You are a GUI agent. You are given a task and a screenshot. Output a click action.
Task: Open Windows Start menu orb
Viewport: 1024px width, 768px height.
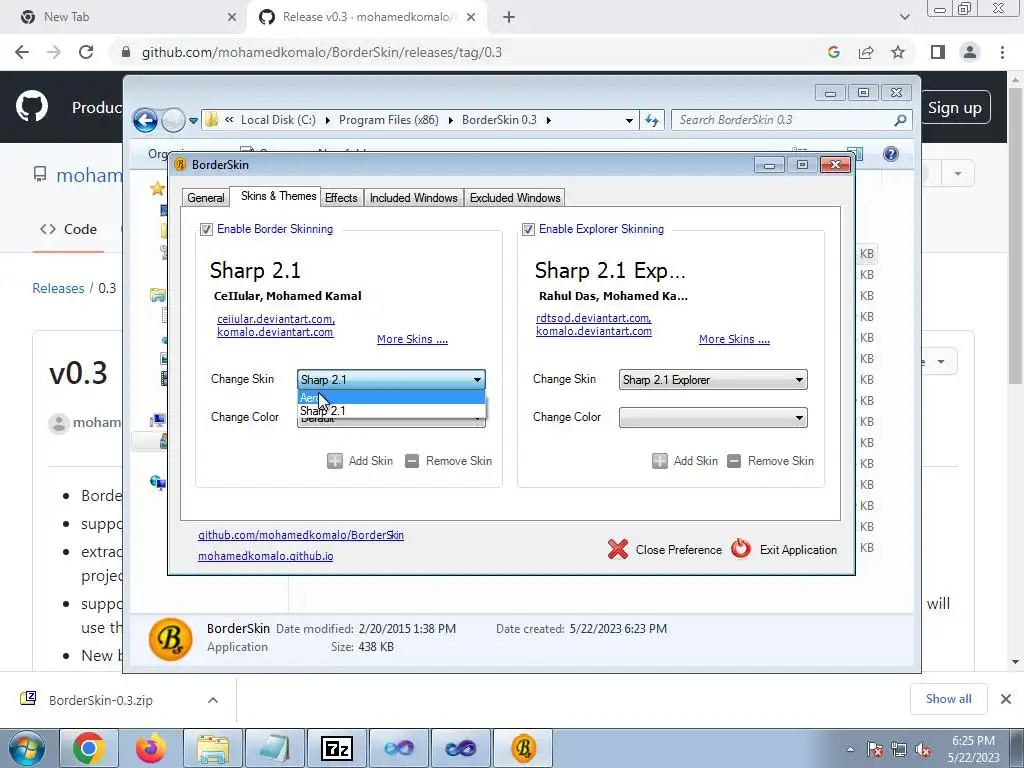[x=27, y=748]
